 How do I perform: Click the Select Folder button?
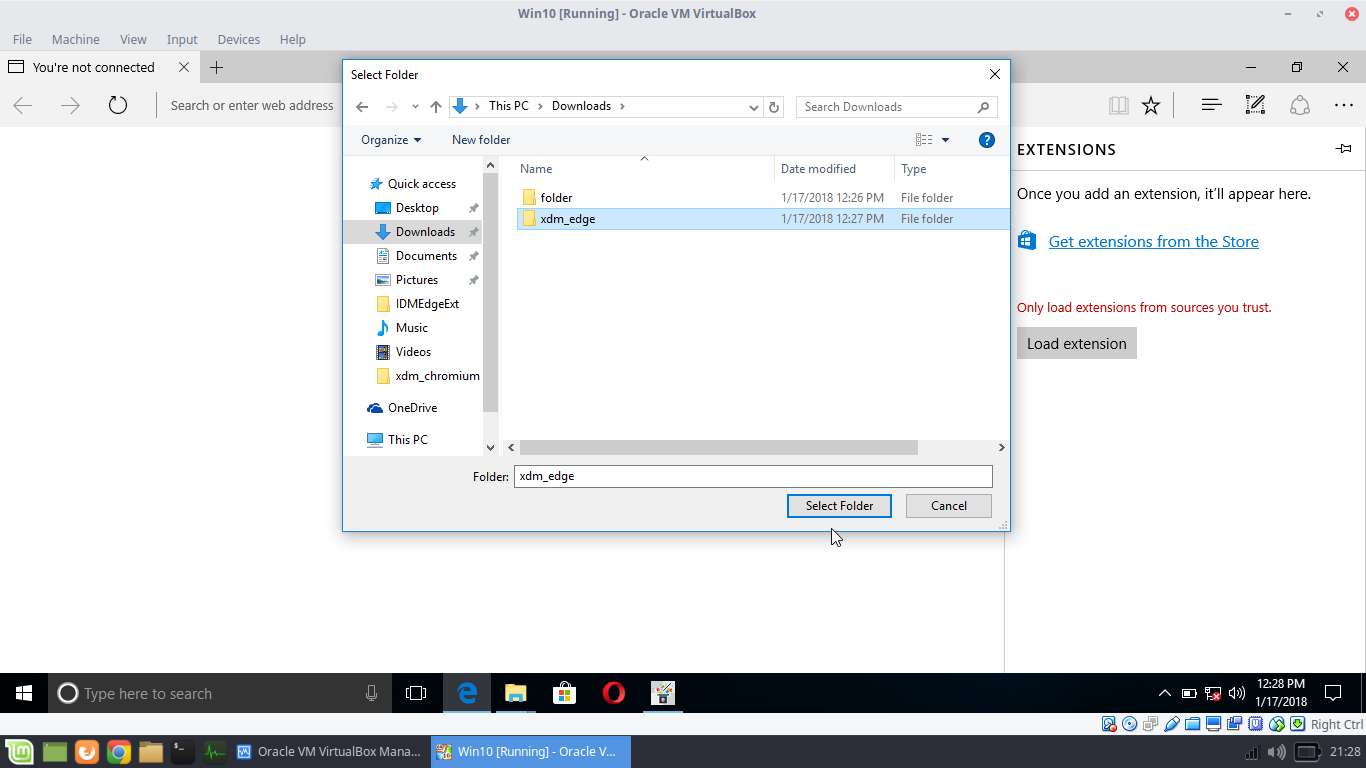[839, 506]
